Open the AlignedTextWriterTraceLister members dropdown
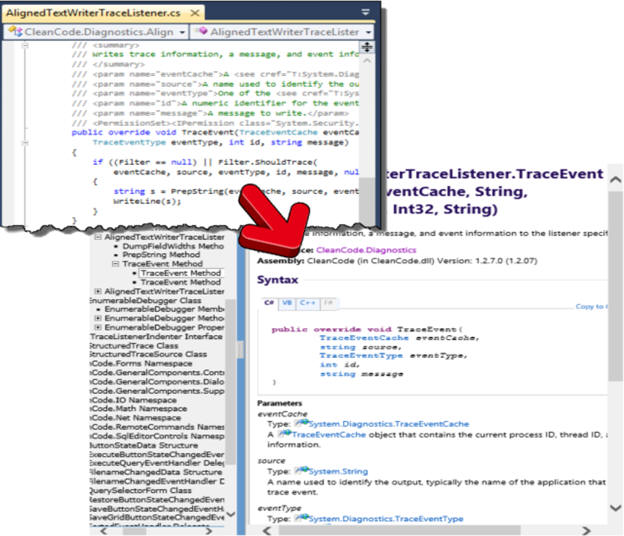The width and height of the screenshot is (624, 536). 282,32
